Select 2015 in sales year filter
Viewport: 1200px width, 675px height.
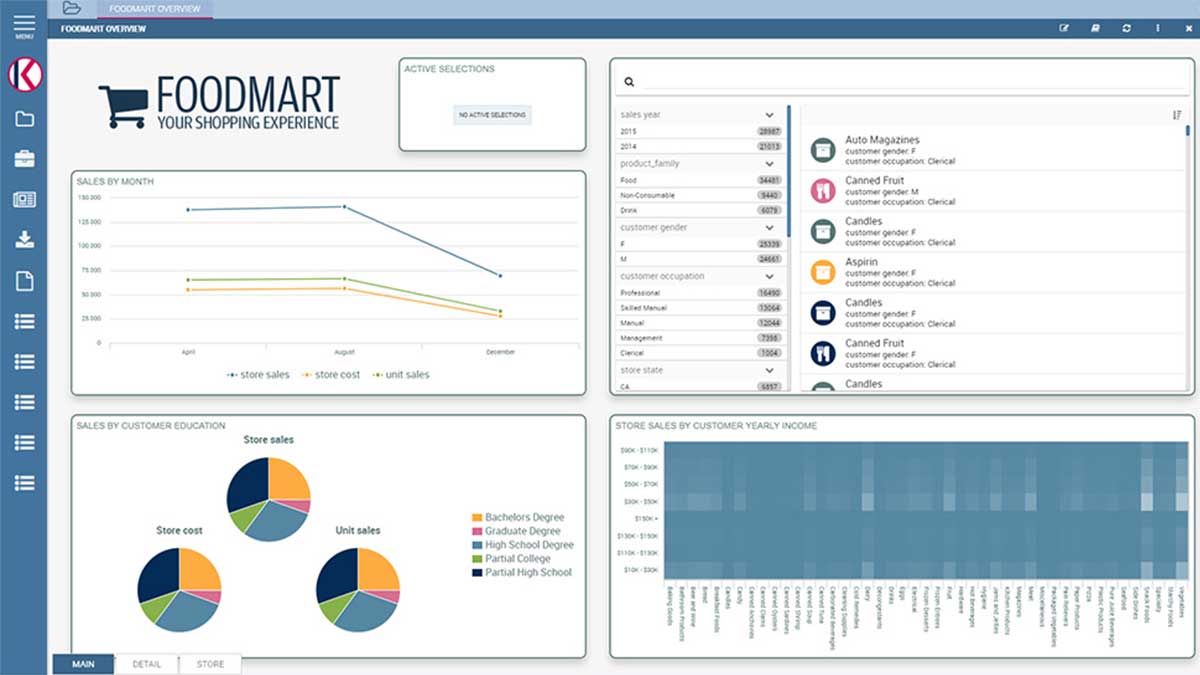(700, 132)
